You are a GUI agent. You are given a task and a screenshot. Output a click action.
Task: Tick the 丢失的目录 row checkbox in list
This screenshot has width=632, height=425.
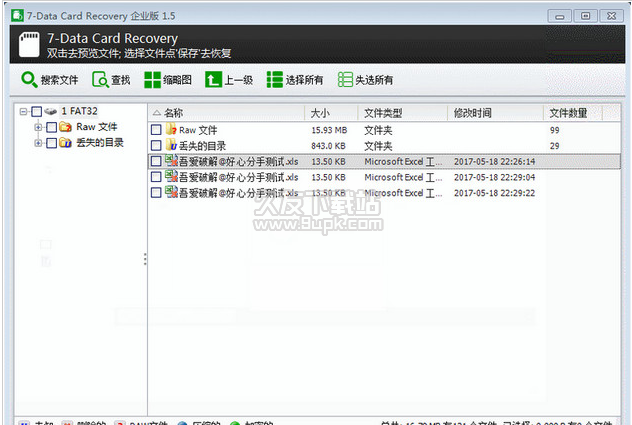pos(156,146)
